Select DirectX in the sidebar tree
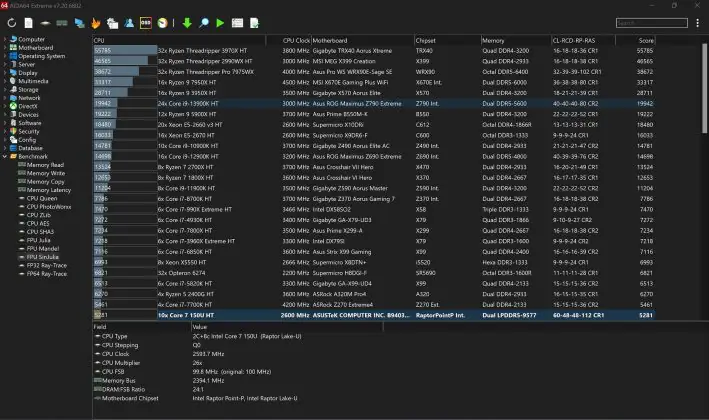The image size is (709, 420). (28, 106)
